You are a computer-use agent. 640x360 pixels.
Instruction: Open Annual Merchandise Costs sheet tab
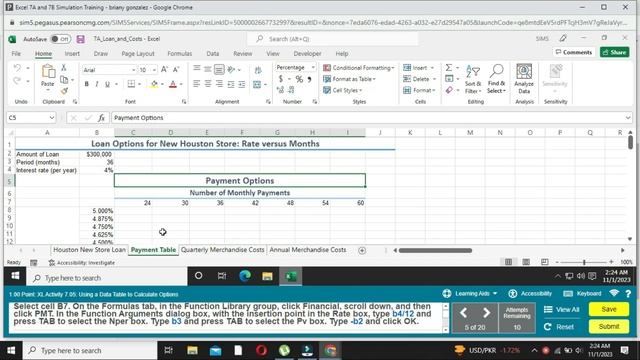pos(308,250)
